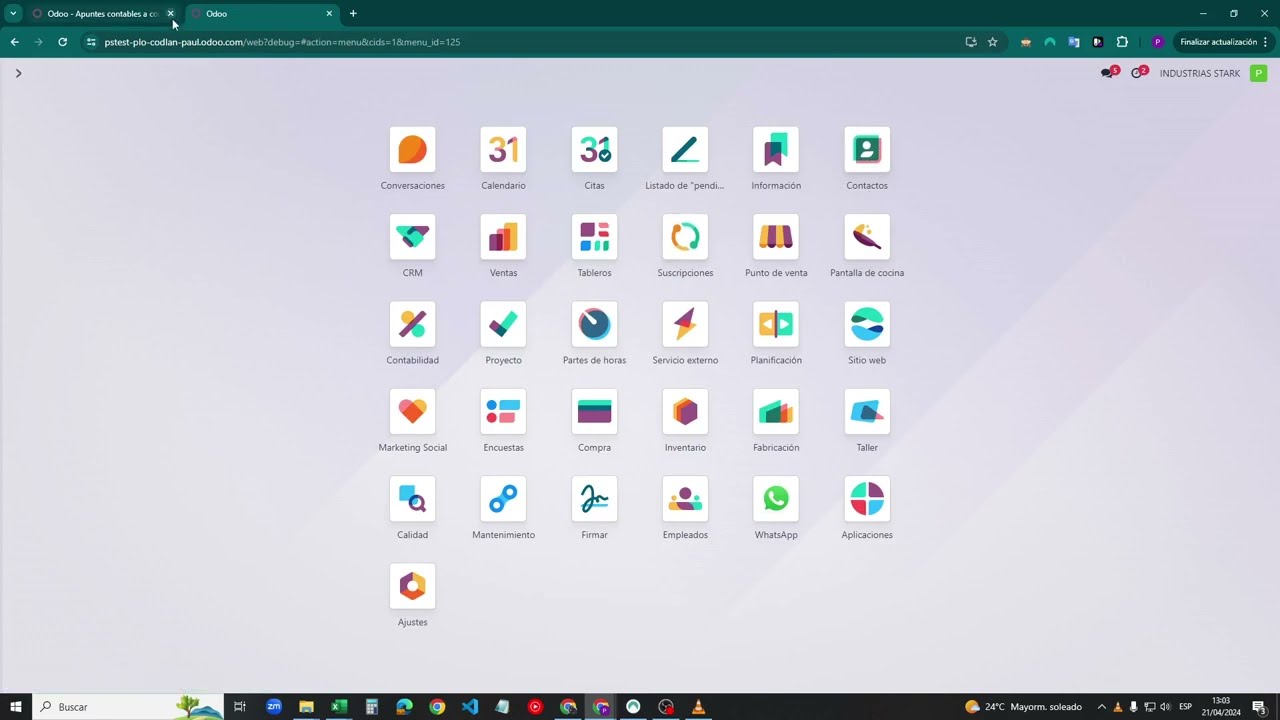The width and height of the screenshot is (1280, 720).
Task: Open the Pantalla de cocina app
Action: pos(867,237)
